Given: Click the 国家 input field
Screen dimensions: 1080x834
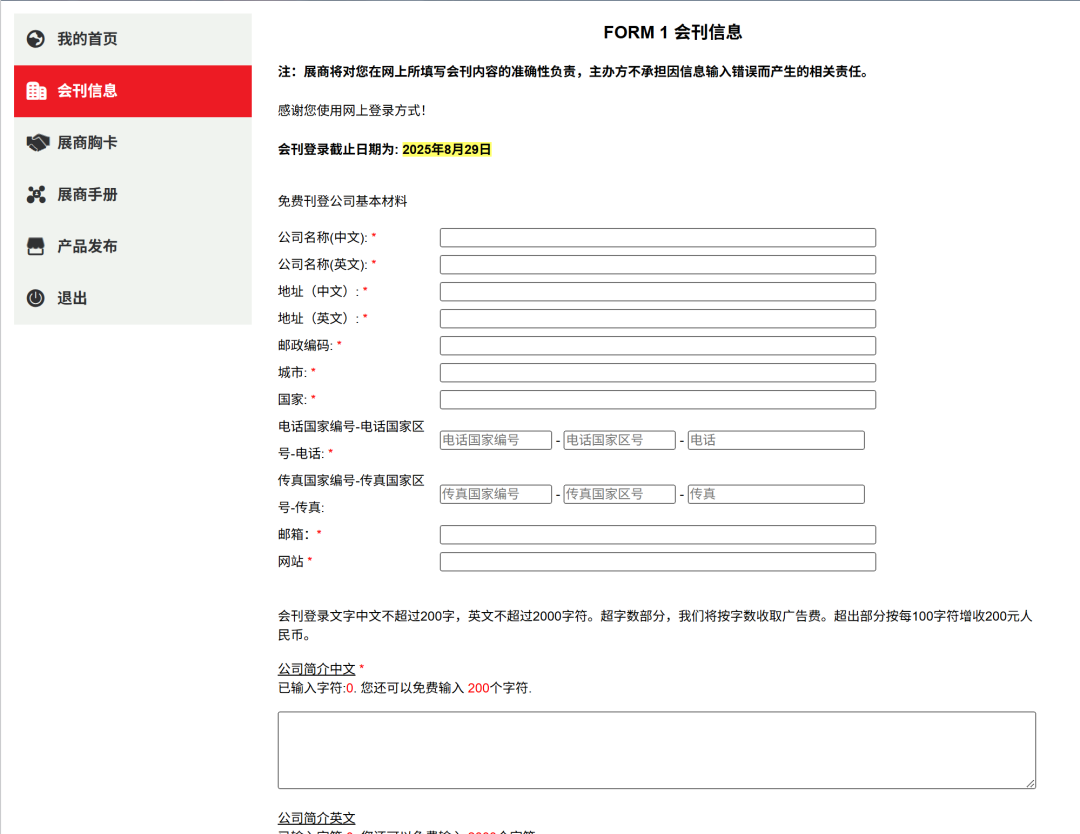Looking at the screenshot, I should (657, 399).
